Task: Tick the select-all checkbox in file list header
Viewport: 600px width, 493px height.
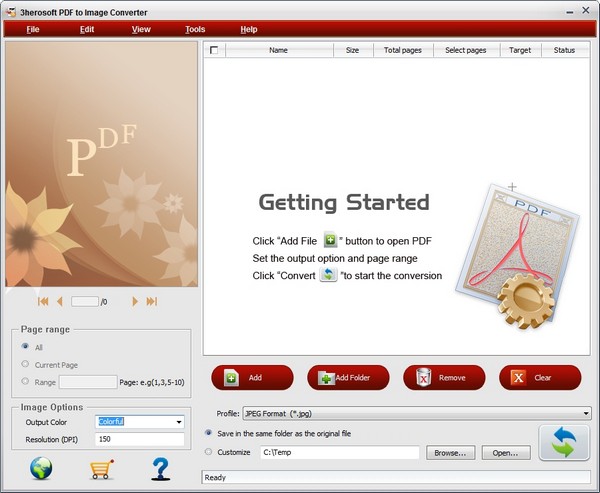Action: point(214,50)
